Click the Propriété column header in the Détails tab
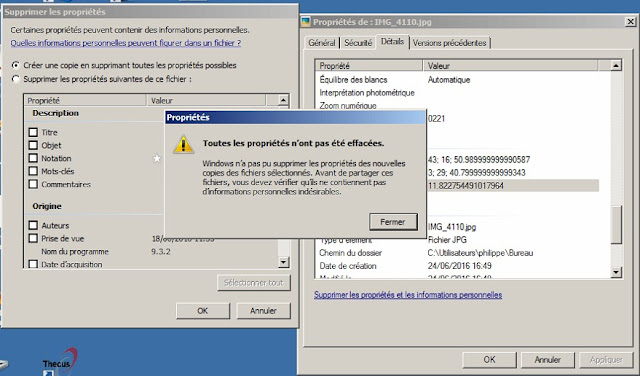 pos(369,65)
